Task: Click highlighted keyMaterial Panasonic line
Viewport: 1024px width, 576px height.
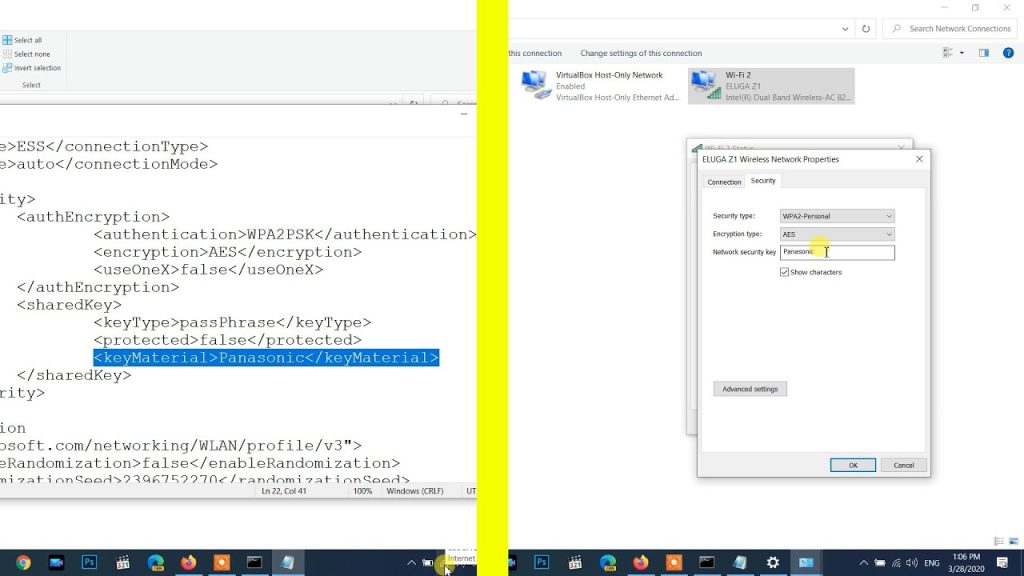Action: pyautogui.click(x=266, y=358)
